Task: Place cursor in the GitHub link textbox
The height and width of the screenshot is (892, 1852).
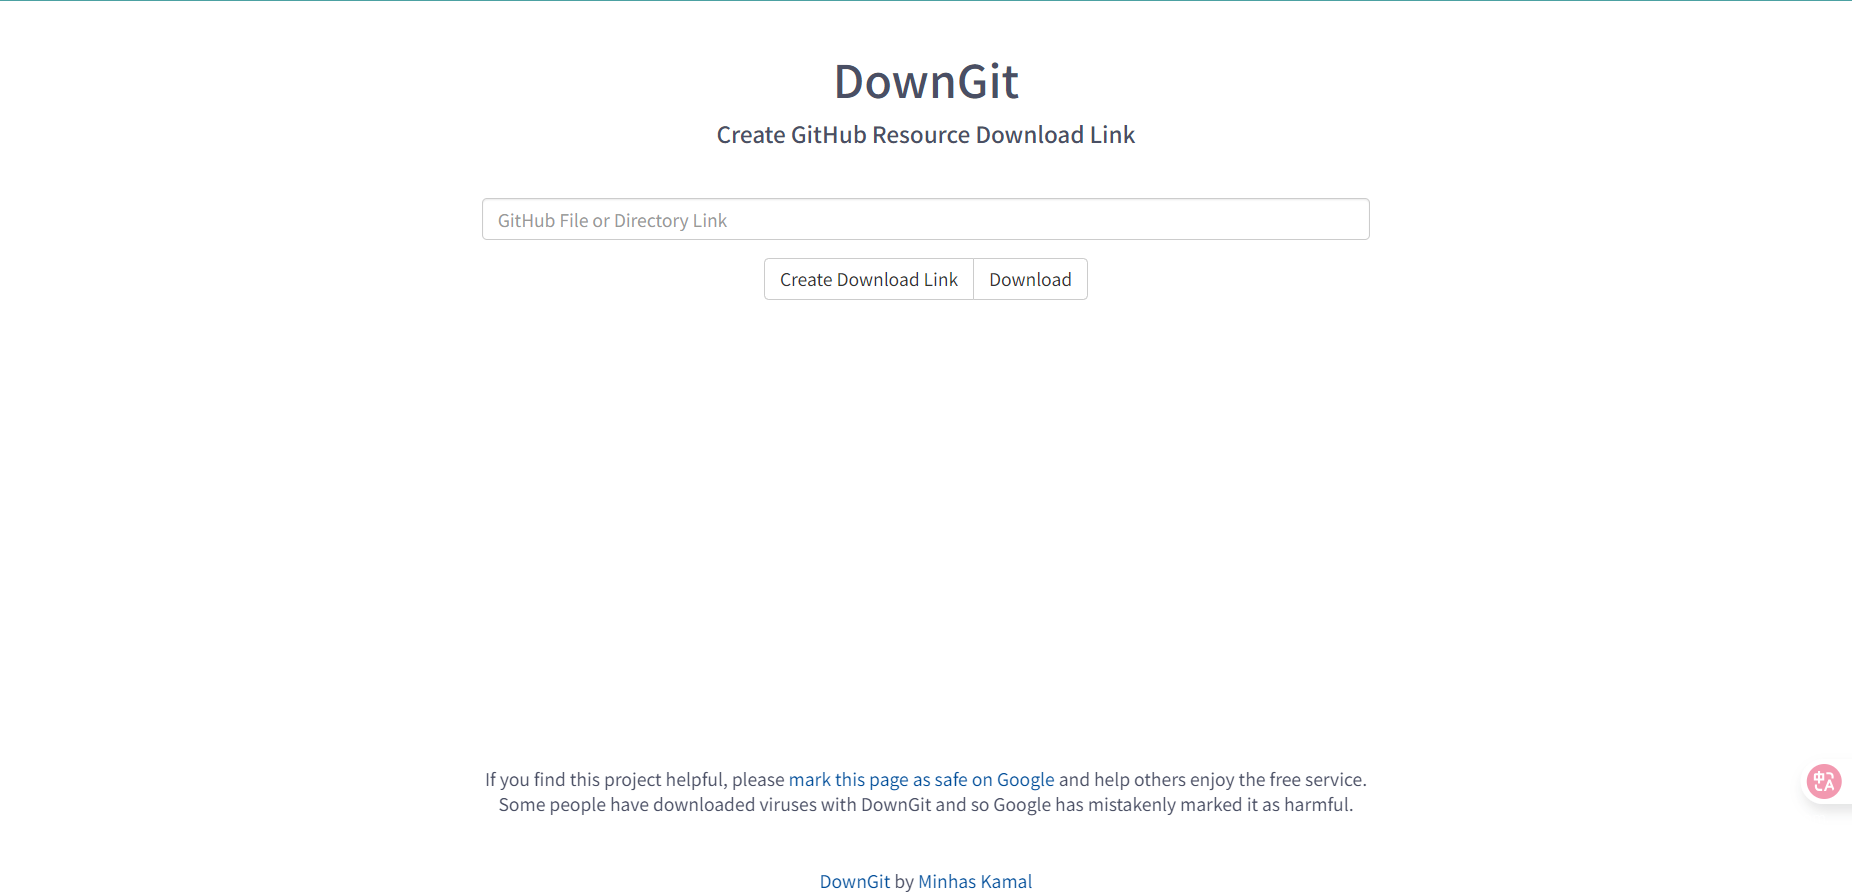Action: click(925, 219)
